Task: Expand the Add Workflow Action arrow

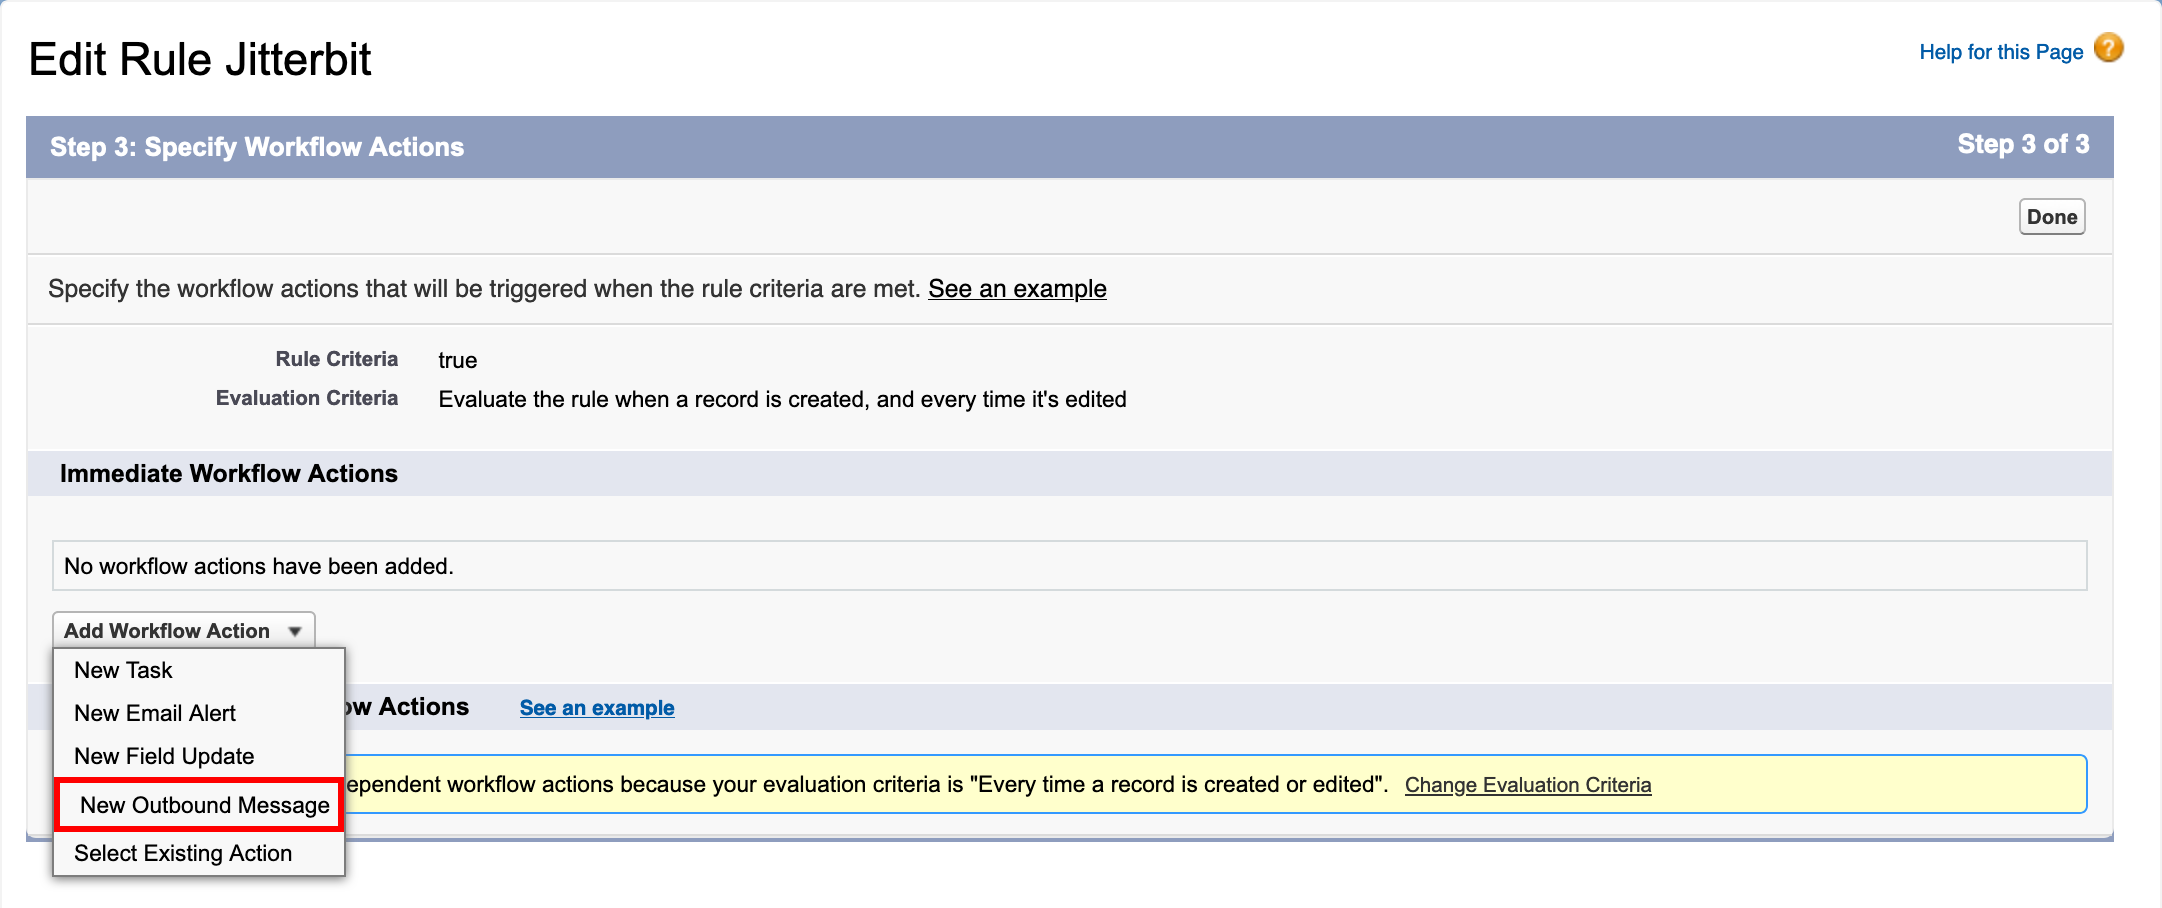Action: (296, 631)
